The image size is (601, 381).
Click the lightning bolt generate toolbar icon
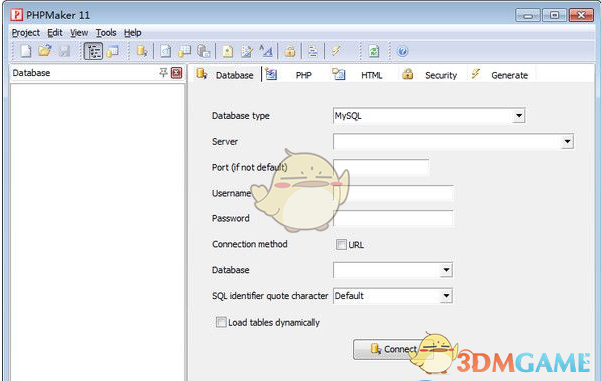[336, 51]
